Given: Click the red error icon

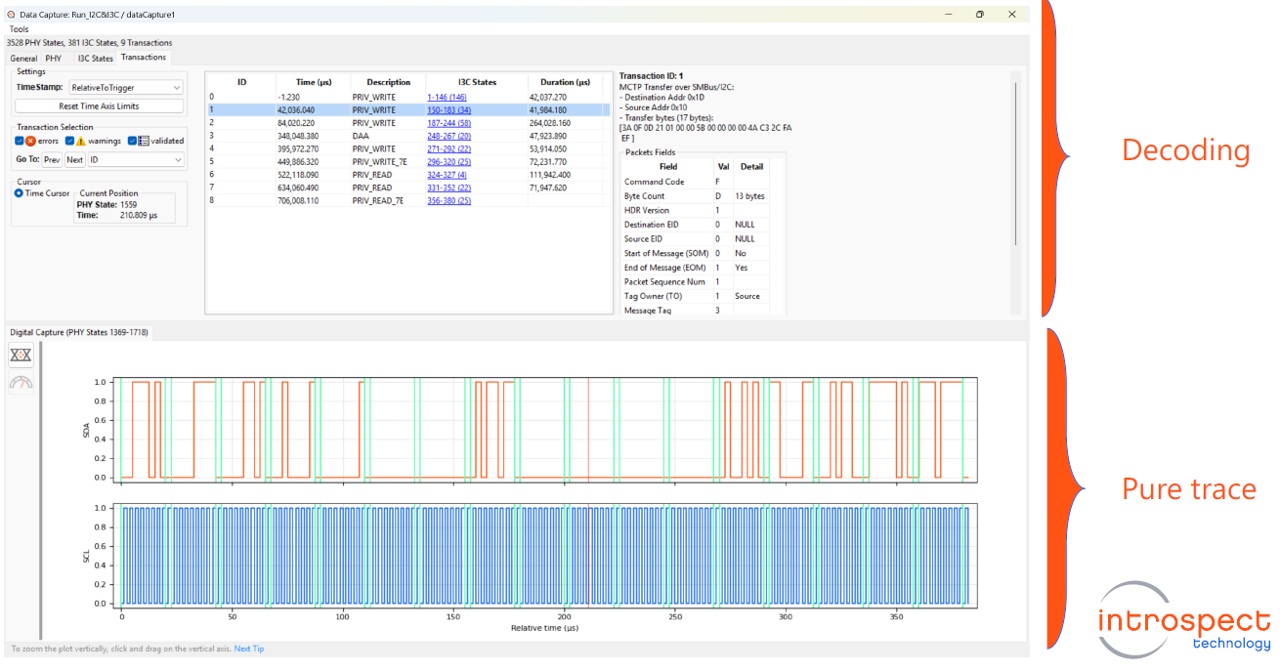Looking at the screenshot, I should click(x=30, y=141).
